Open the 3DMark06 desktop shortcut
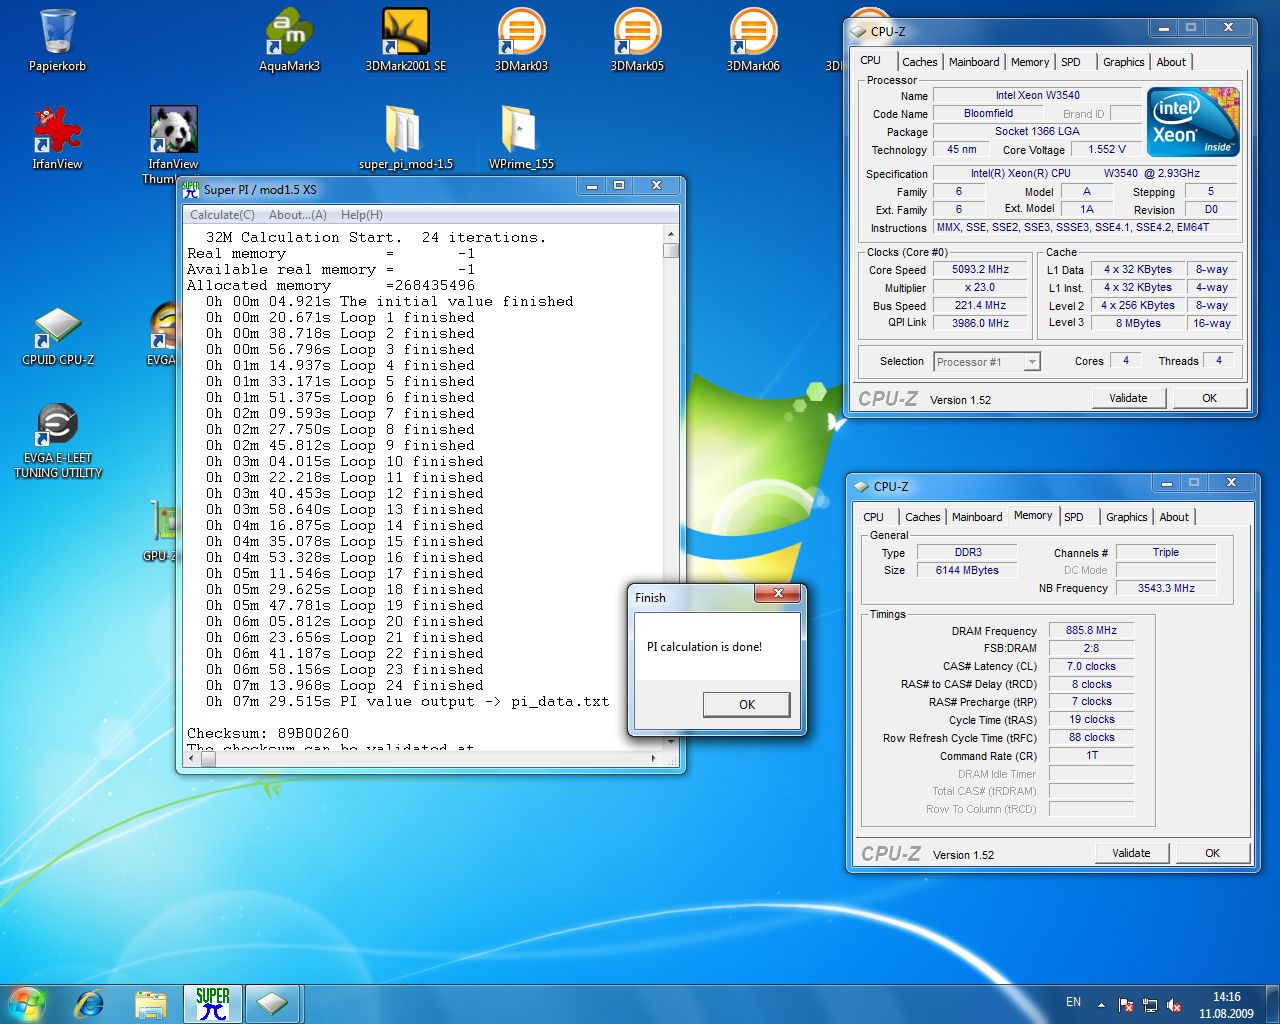Screen dimensions: 1280x1024 tap(753, 41)
